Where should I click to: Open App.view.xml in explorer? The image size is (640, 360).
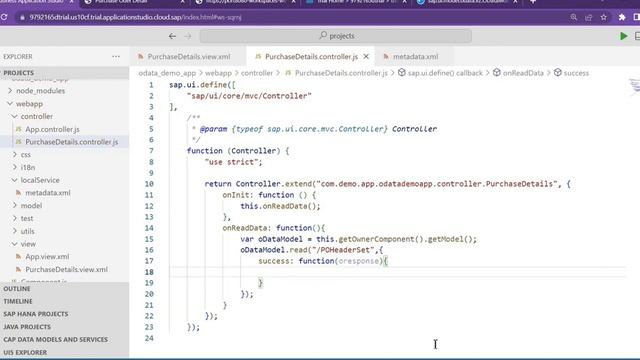coord(47,257)
